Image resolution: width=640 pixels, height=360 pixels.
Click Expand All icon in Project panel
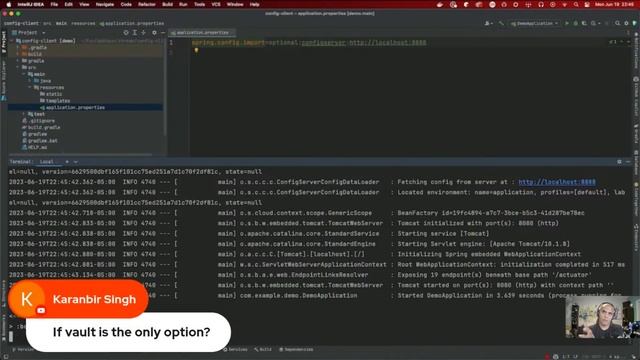point(135,33)
